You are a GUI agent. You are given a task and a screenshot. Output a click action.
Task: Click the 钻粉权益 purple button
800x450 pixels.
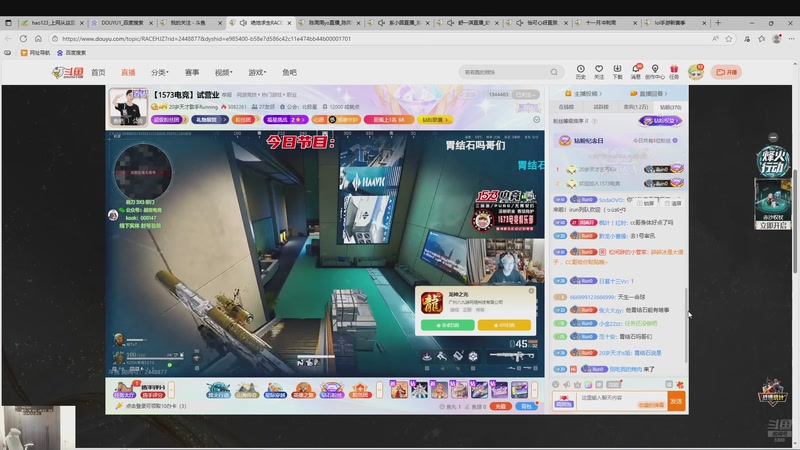pyautogui.click(x=661, y=121)
